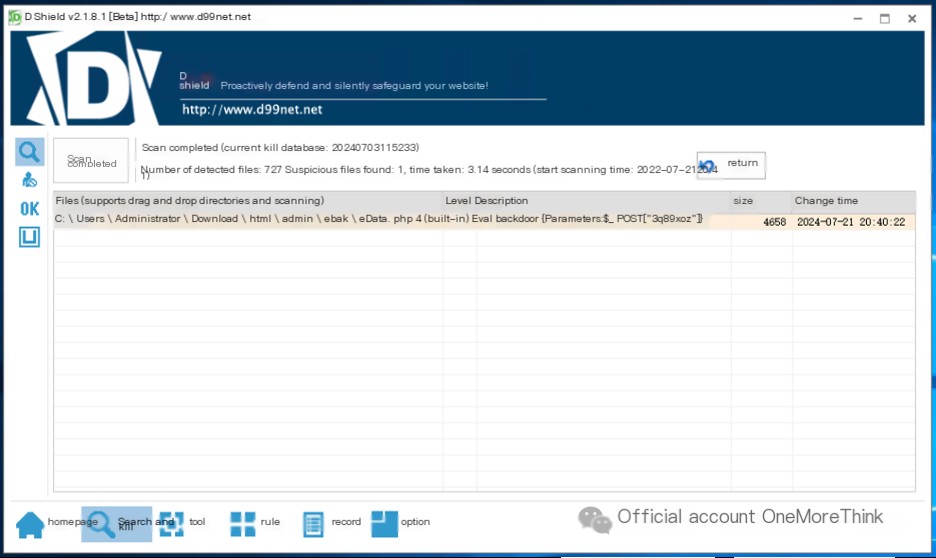
Task: Click the sidebar person inspection icon
Action: [29, 180]
